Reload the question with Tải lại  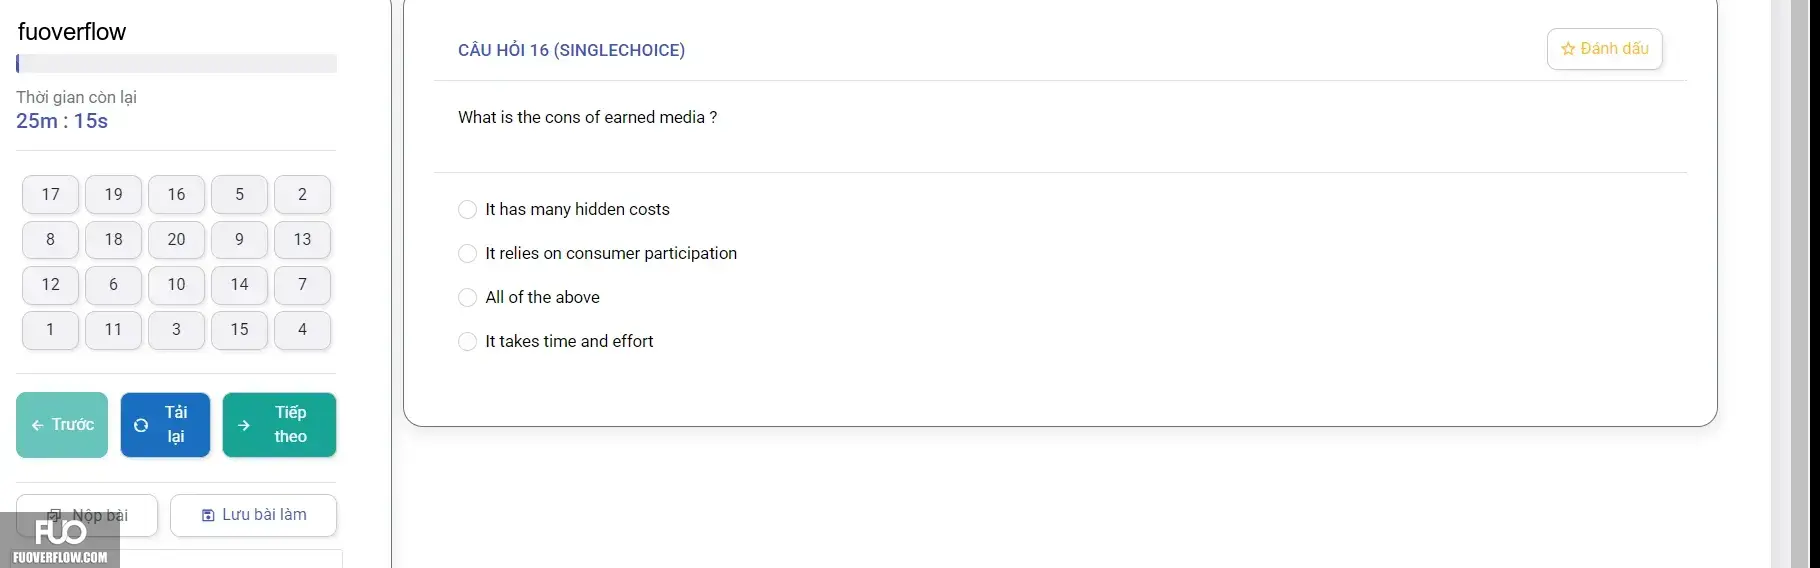point(165,425)
